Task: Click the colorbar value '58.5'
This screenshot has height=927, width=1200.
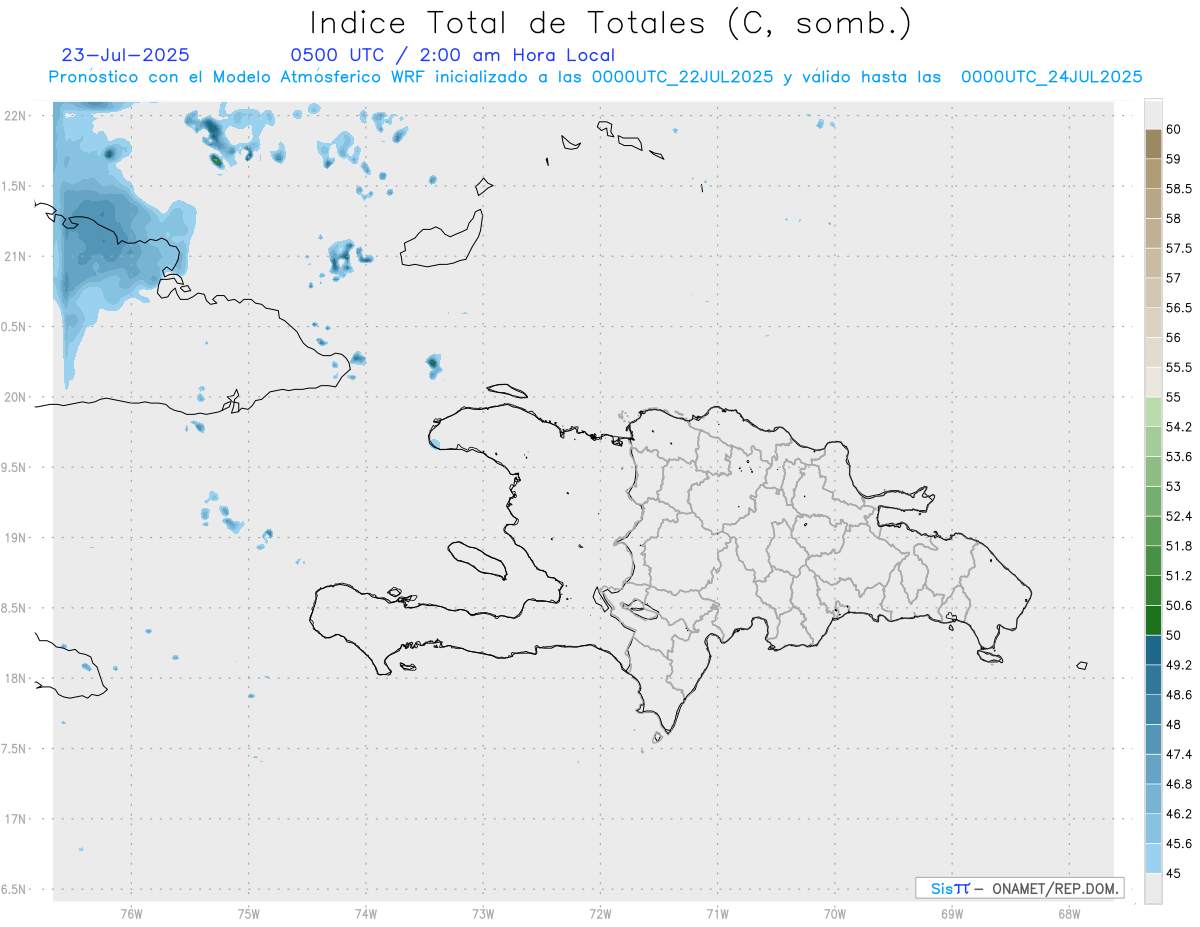Action: [x=1179, y=189]
